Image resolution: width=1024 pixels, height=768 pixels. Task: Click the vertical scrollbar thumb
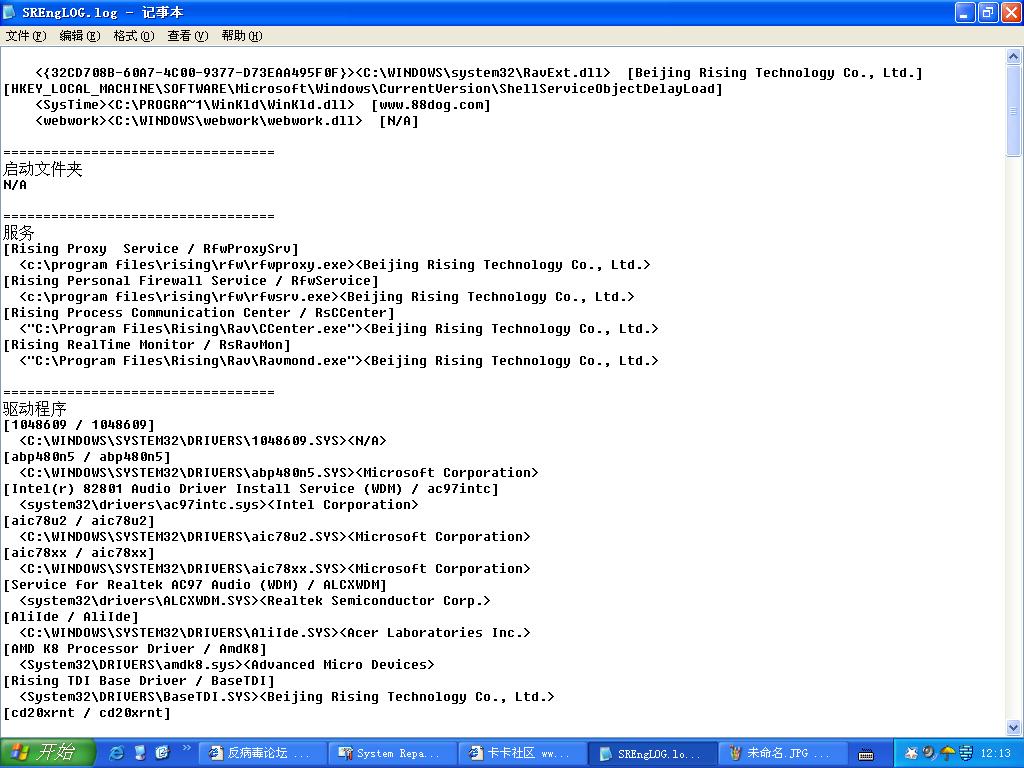point(1013,110)
